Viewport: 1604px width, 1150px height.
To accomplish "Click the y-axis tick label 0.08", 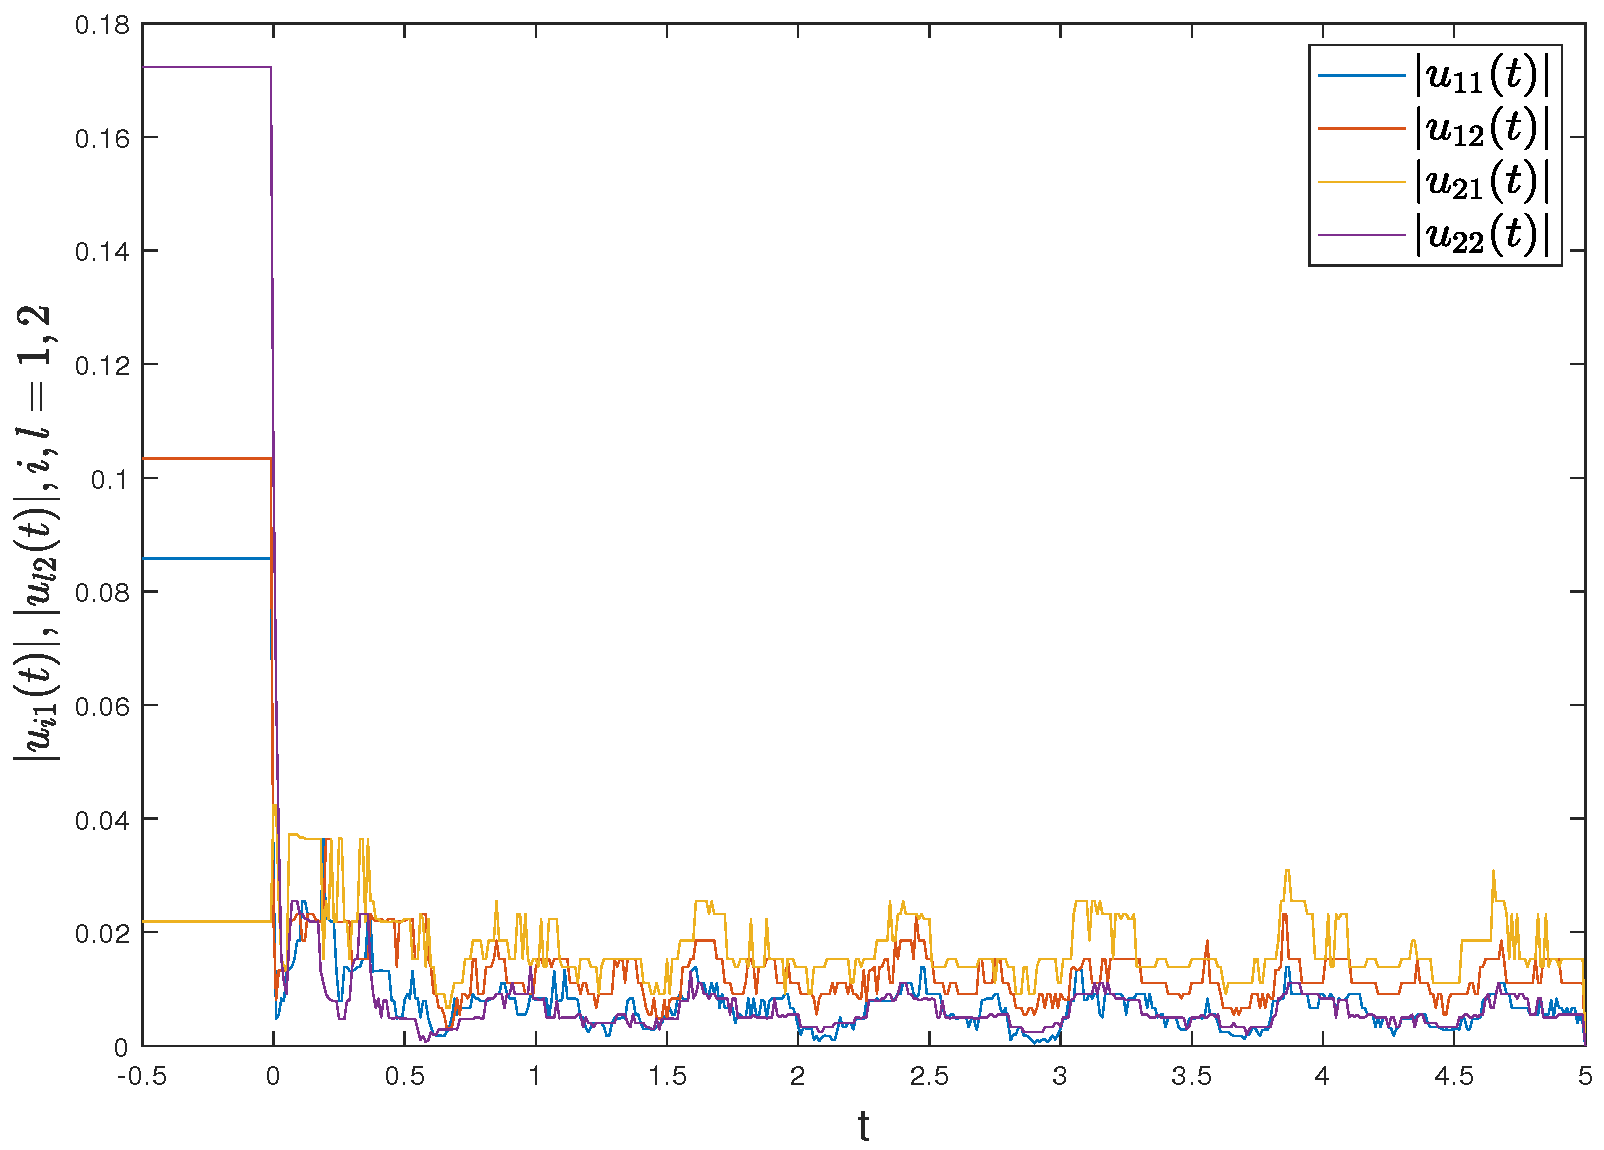I will pos(102,592).
